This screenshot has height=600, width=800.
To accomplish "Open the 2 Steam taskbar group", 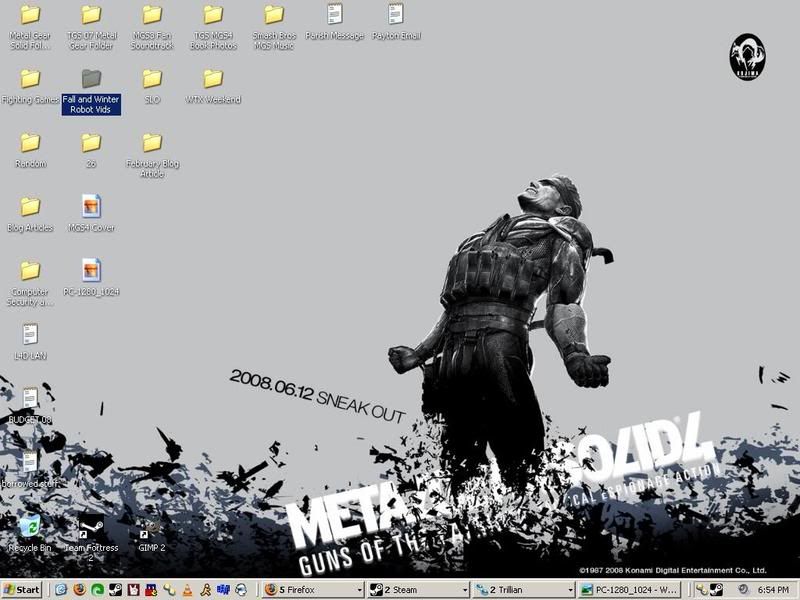I will click(419, 590).
